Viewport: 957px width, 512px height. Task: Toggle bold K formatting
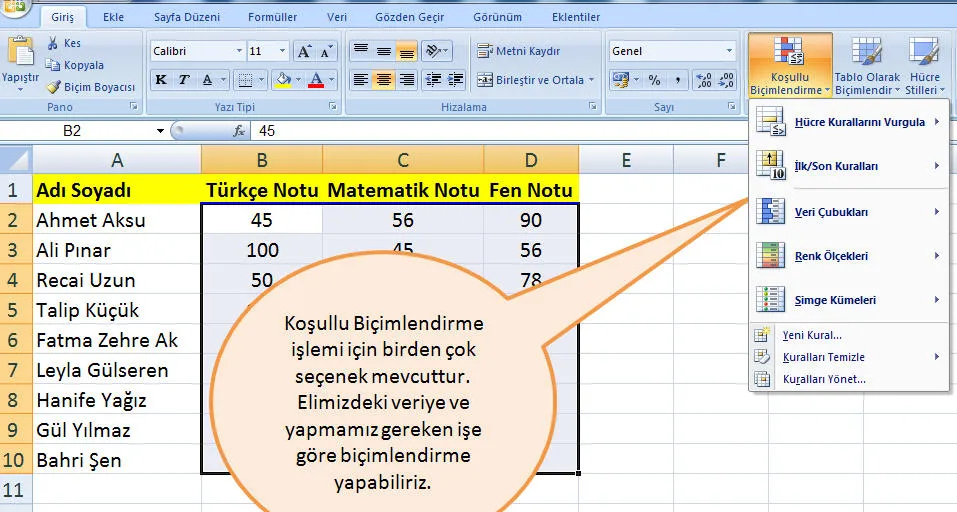161,80
